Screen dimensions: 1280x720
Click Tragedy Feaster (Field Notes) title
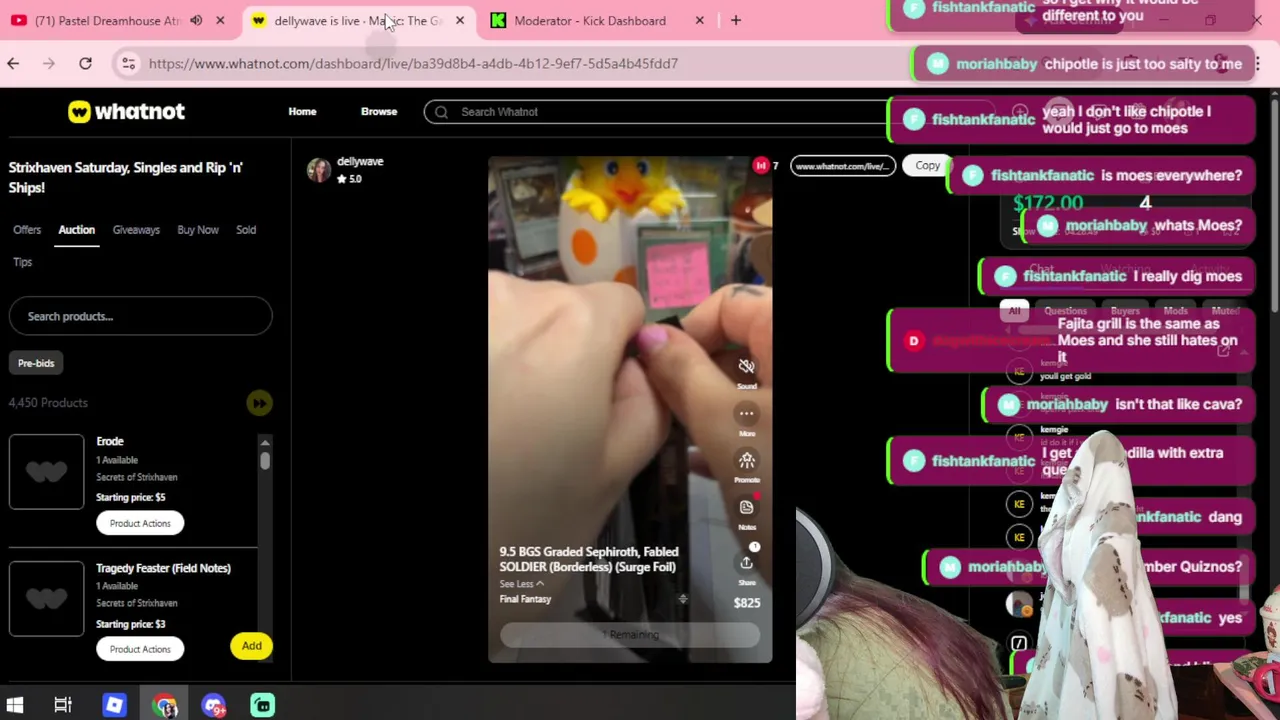[163, 568]
